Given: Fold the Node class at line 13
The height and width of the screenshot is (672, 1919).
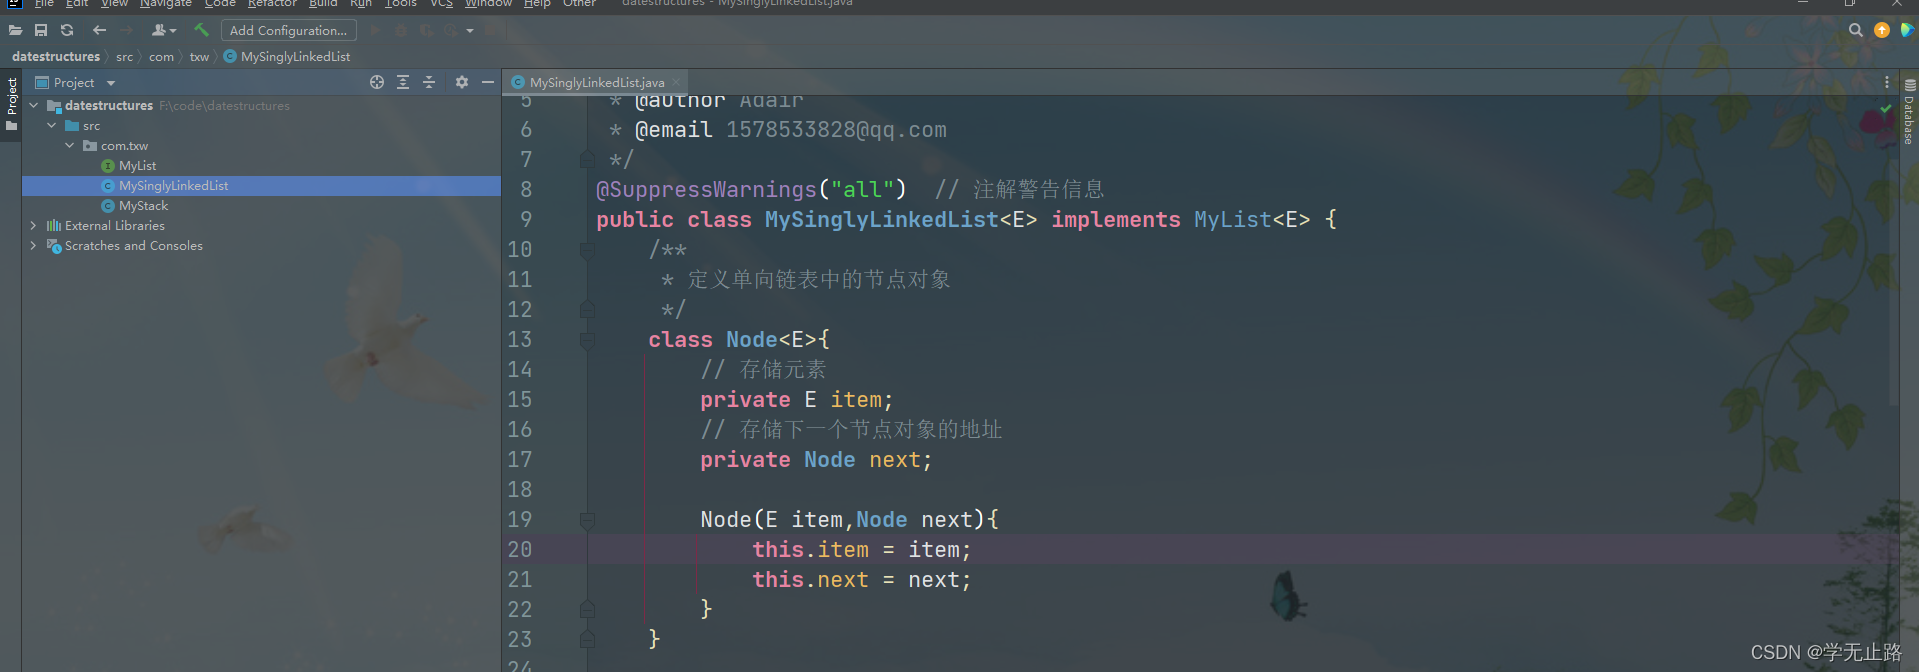Looking at the screenshot, I should point(587,340).
